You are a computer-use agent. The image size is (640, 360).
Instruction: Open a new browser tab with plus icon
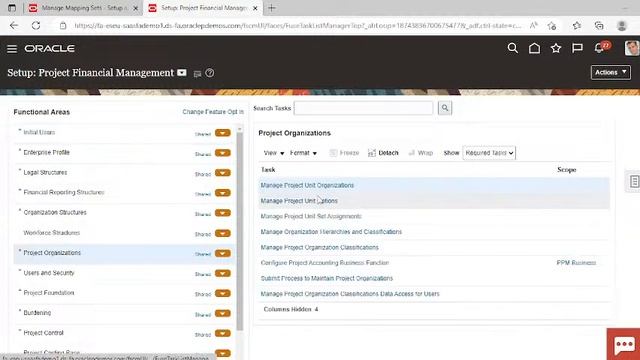(272, 8)
